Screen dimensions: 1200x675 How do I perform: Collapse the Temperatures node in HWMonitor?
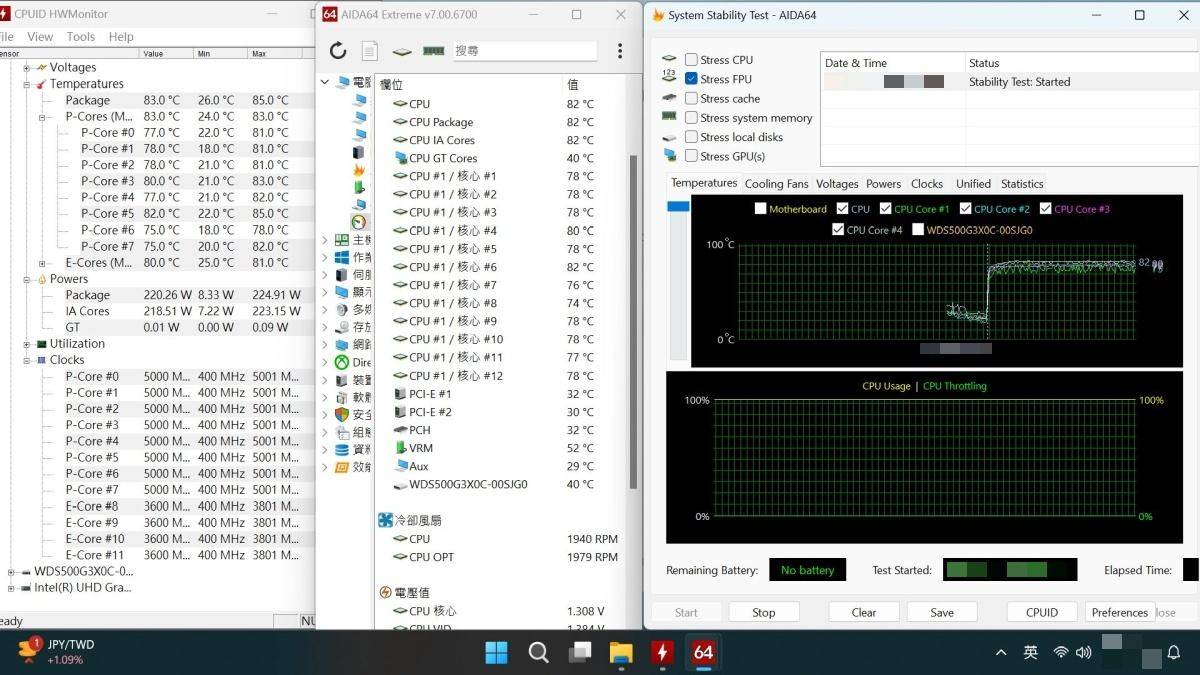click(x=26, y=84)
